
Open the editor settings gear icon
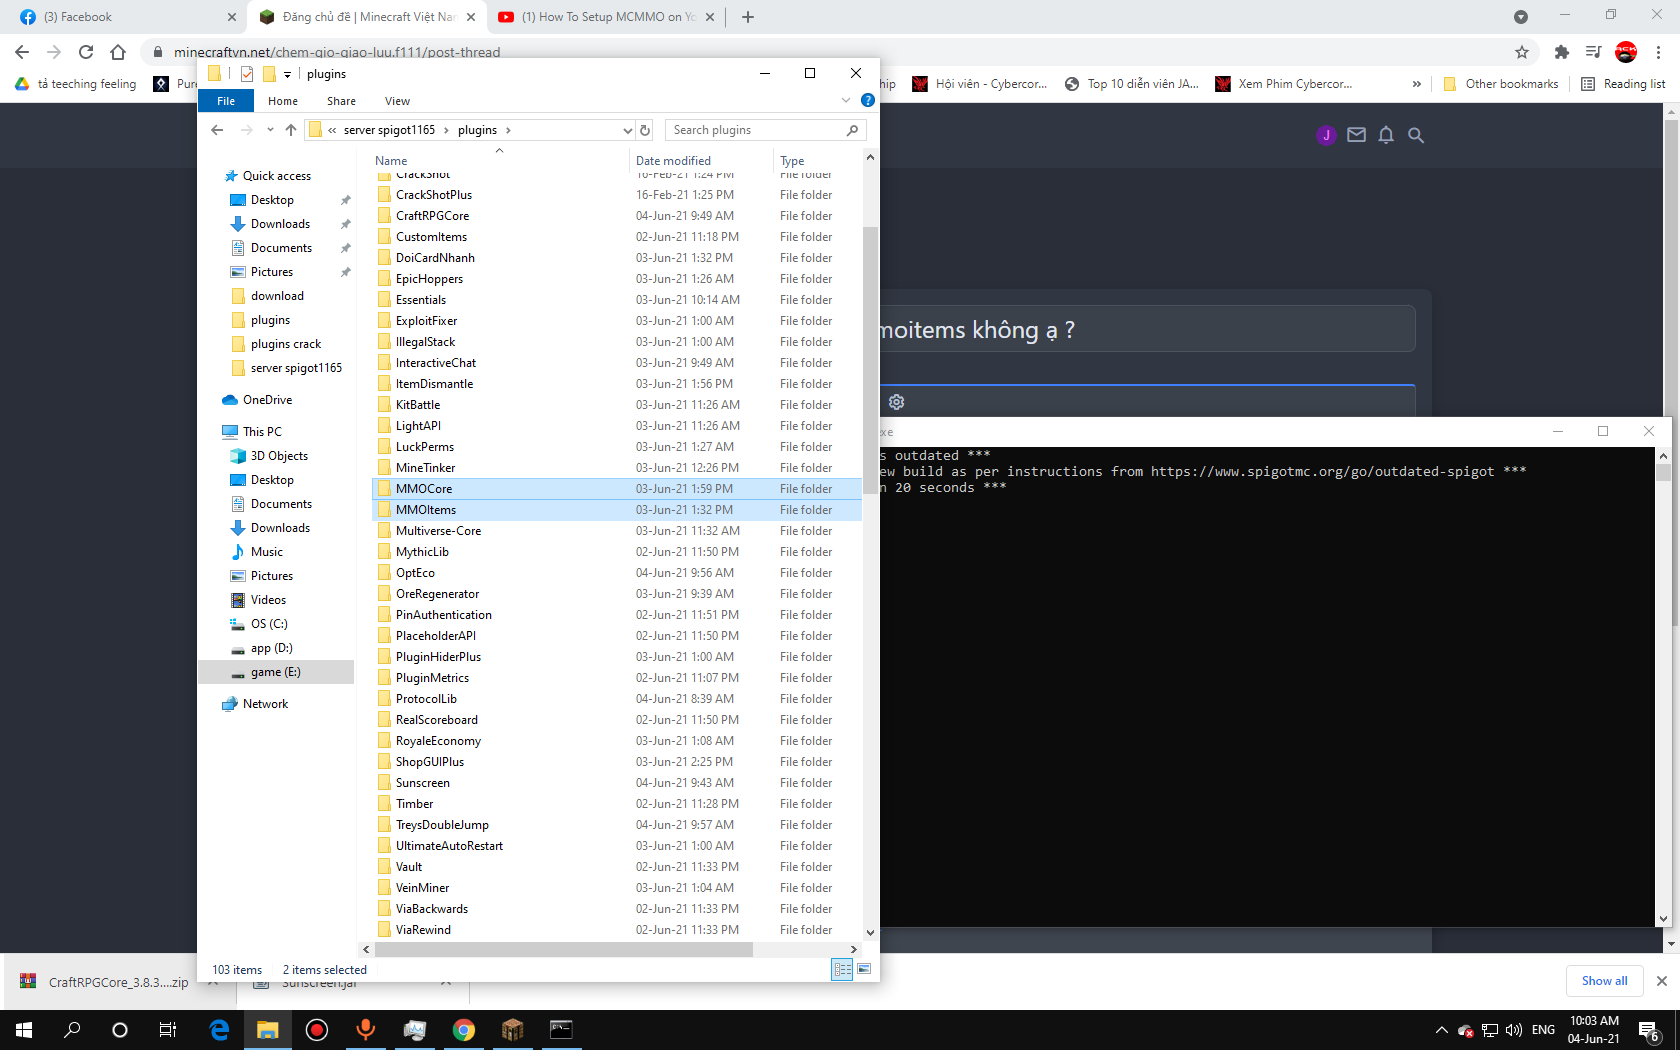(897, 402)
